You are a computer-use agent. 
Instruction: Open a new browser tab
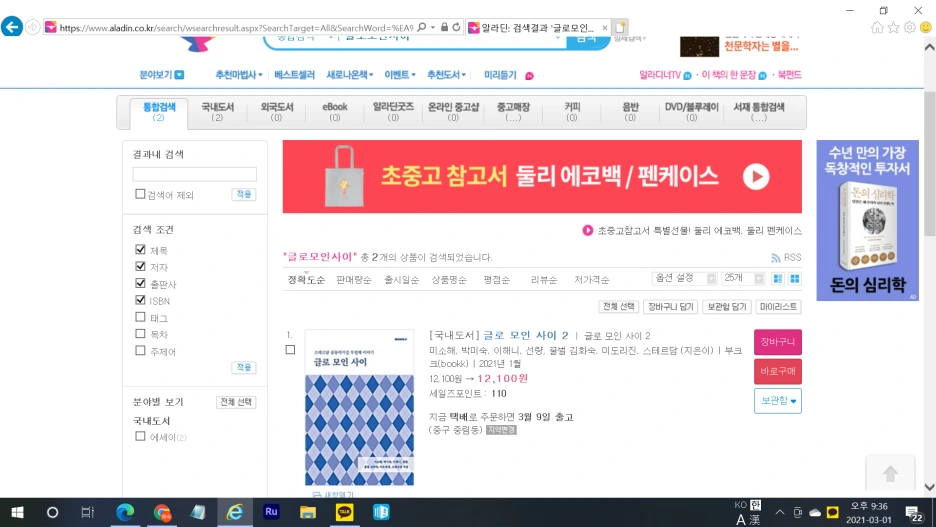620,27
